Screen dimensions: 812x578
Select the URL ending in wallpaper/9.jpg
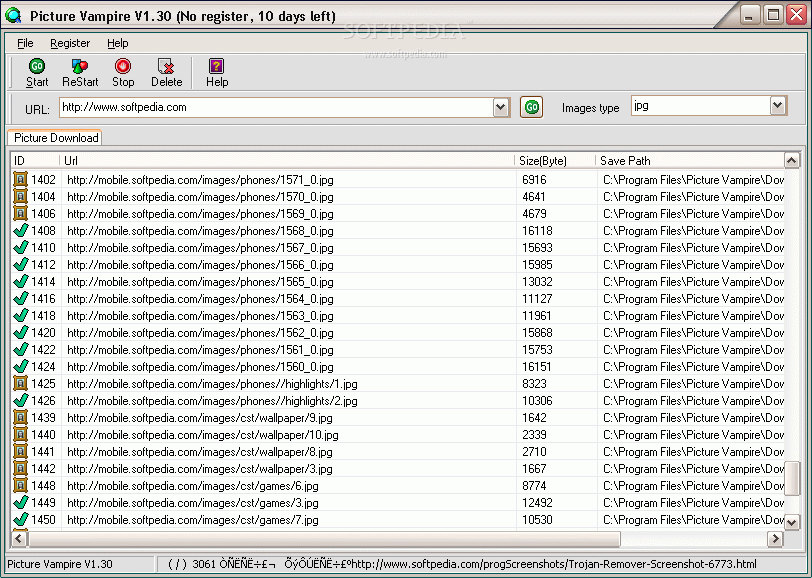(200, 417)
